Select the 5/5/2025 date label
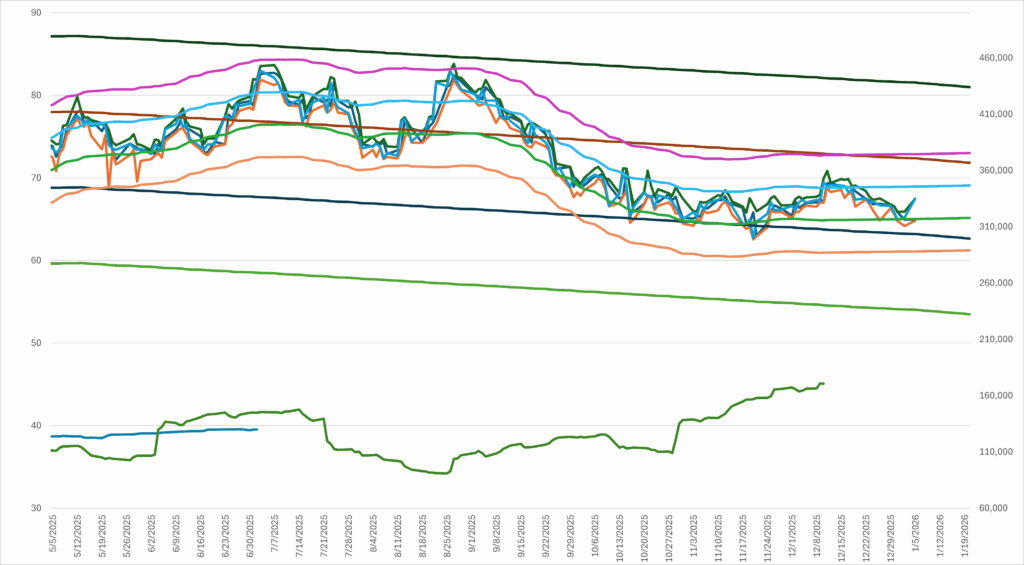 (x=53, y=535)
